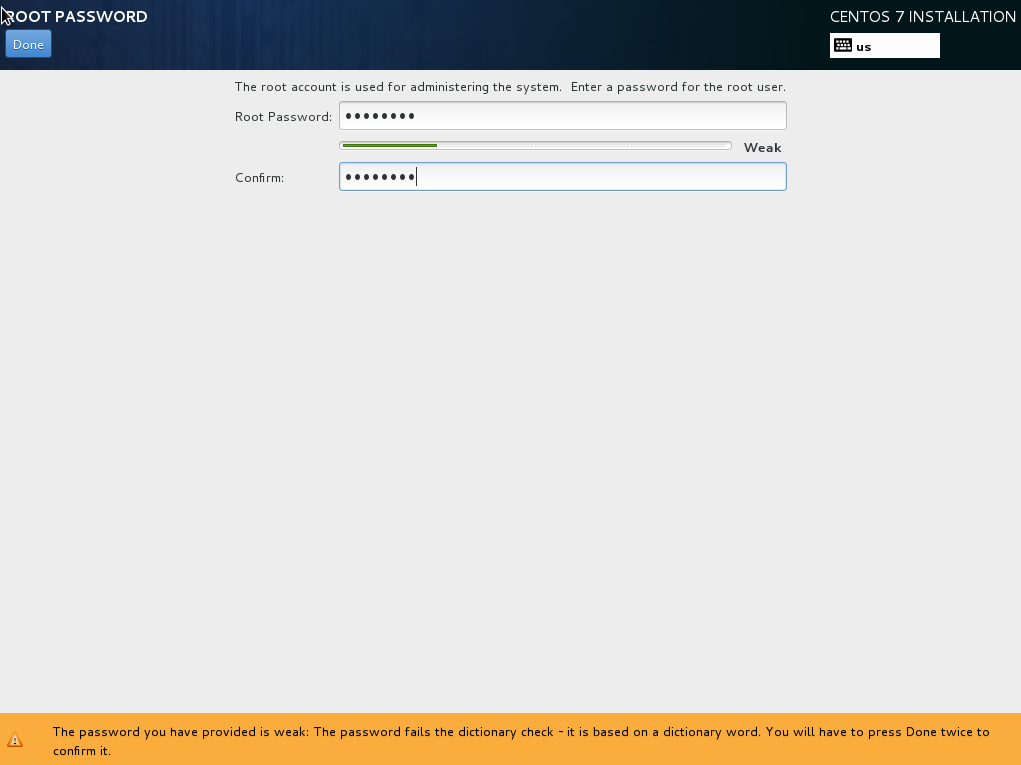This screenshot has height=765, width=1021.
Task: Click the CENTOS 7 INSTALLATION label
Action: click(921, 17)
